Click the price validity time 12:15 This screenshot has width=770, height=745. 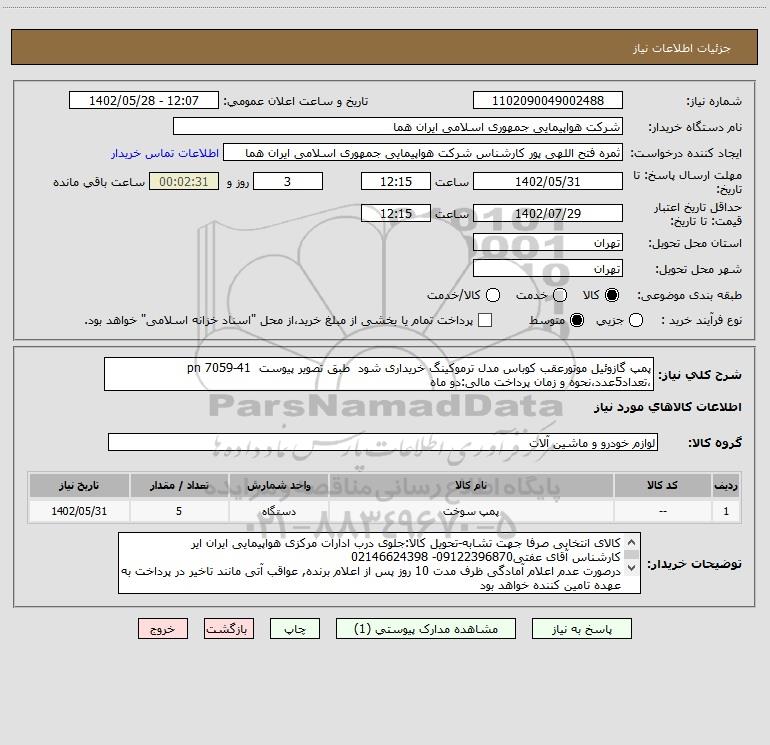396,213
